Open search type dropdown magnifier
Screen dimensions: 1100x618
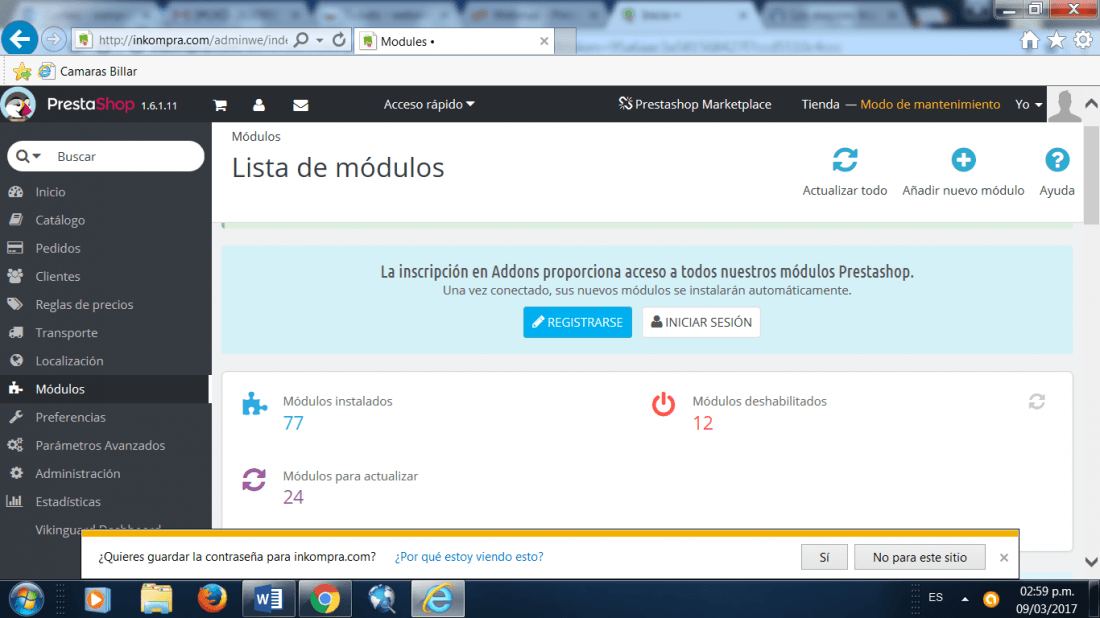tap(28, 156)
